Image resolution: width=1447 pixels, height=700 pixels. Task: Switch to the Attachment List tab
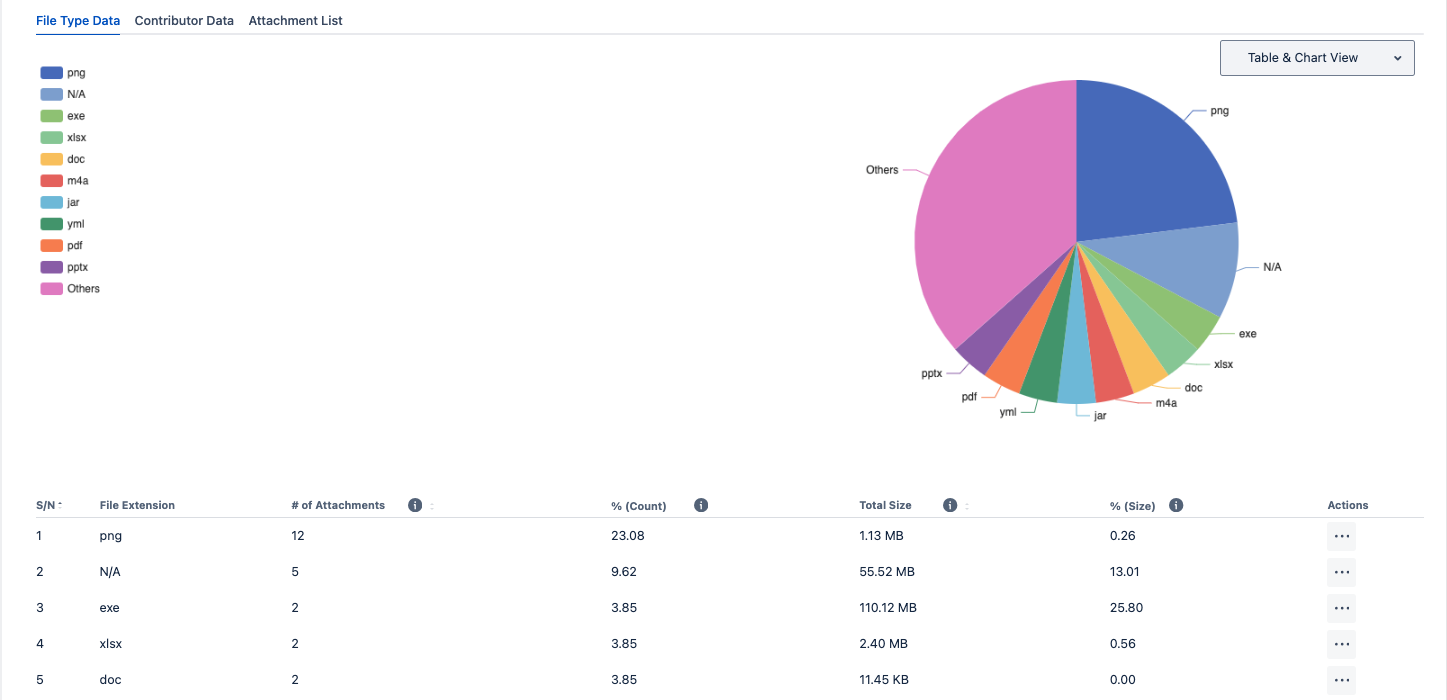pos(295,21)
